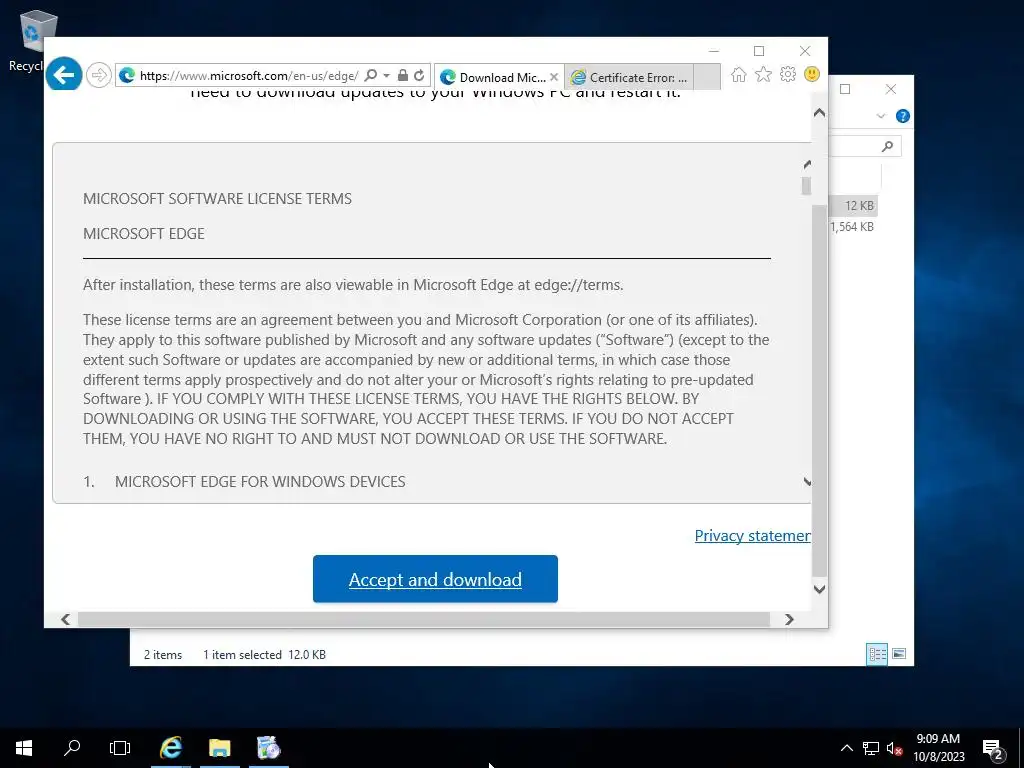
Task: Click the page scroll up arrow
Action: pyautogui.click(x=820, y=113)
